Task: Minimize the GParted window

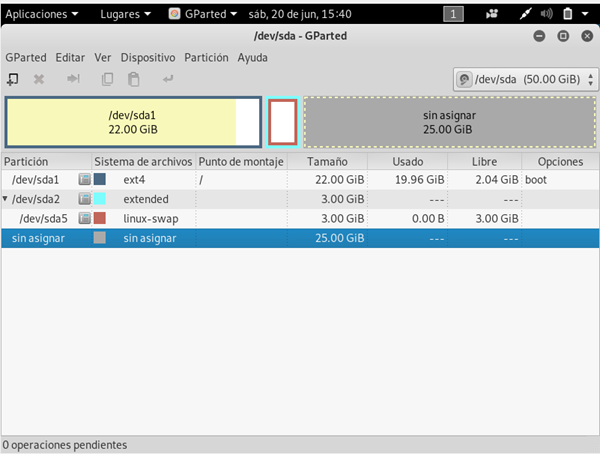Action: pyautogui.click(x=540, y=36)
